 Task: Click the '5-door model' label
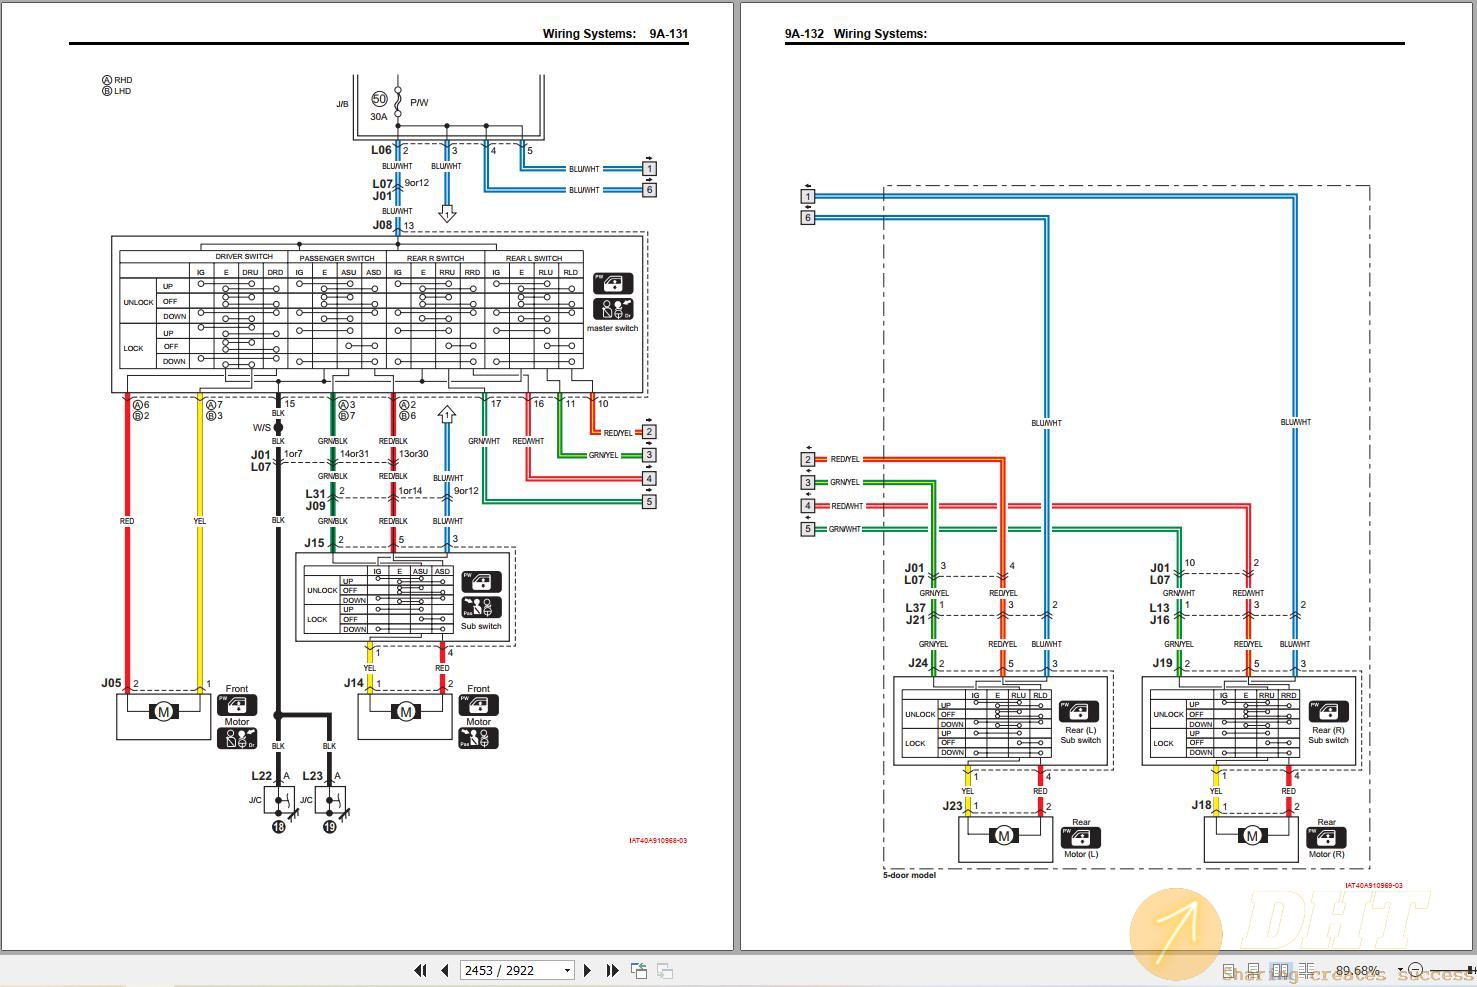[x=909, y=875]
